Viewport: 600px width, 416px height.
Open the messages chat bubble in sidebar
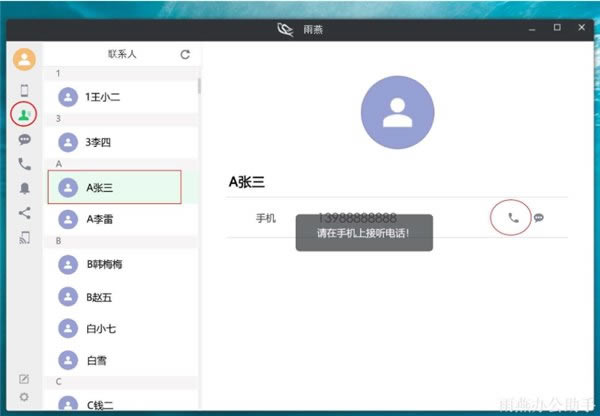click(x=24, y=140)
